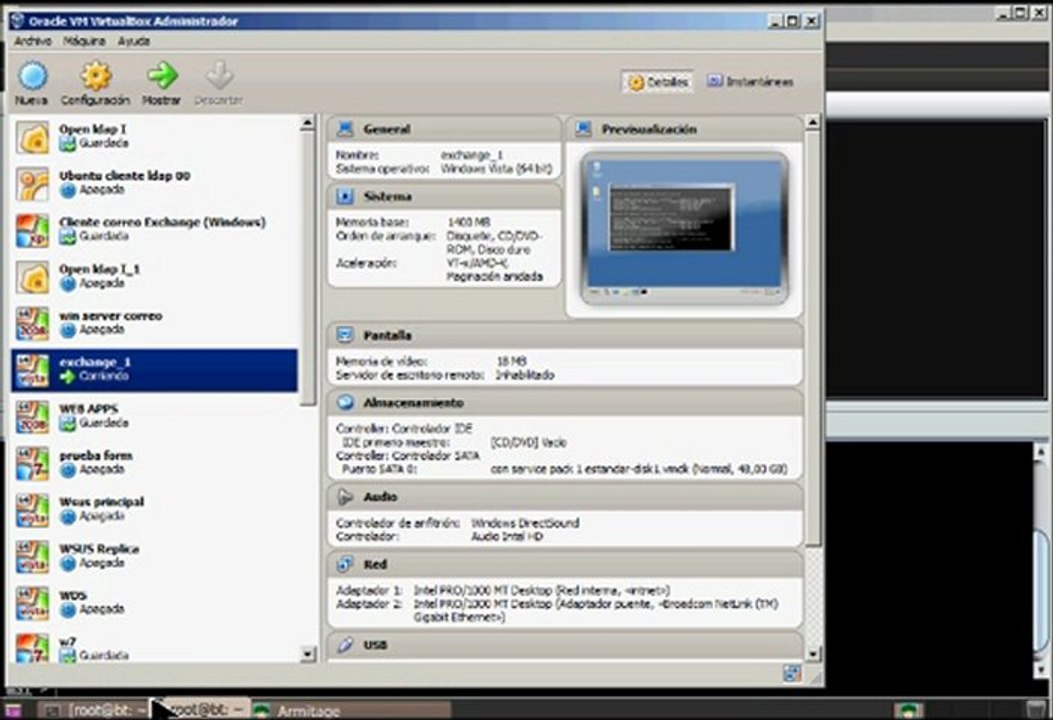Image resolution: width=1053 pixels, height=720 pixels.
Task: Open the Máquina menu
Action: (84, 41)
